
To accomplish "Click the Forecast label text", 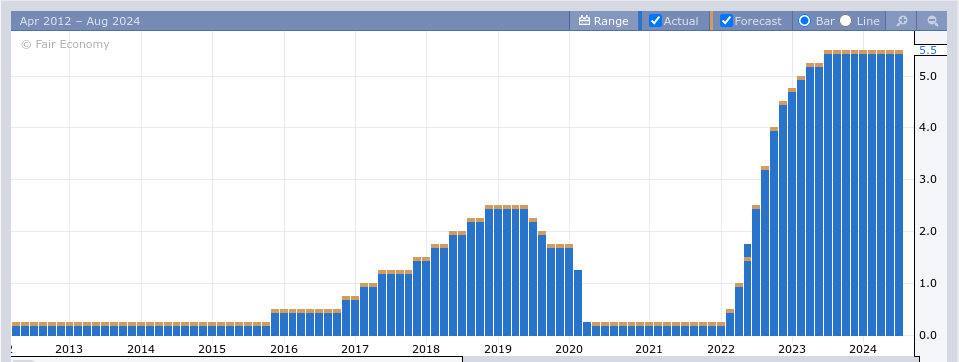I will tap(758, 21).
